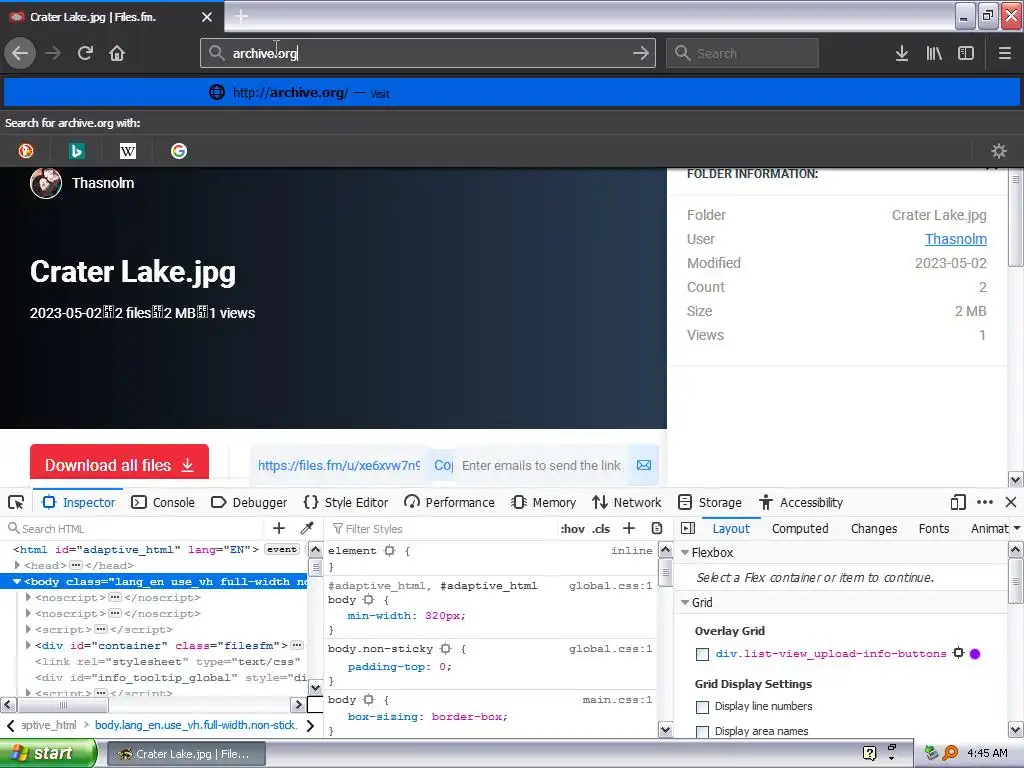Toggle the :hov pseudo-class panel
Image resolution: width=1024 pixels, height=768 pixels.
tap(572, 529)
